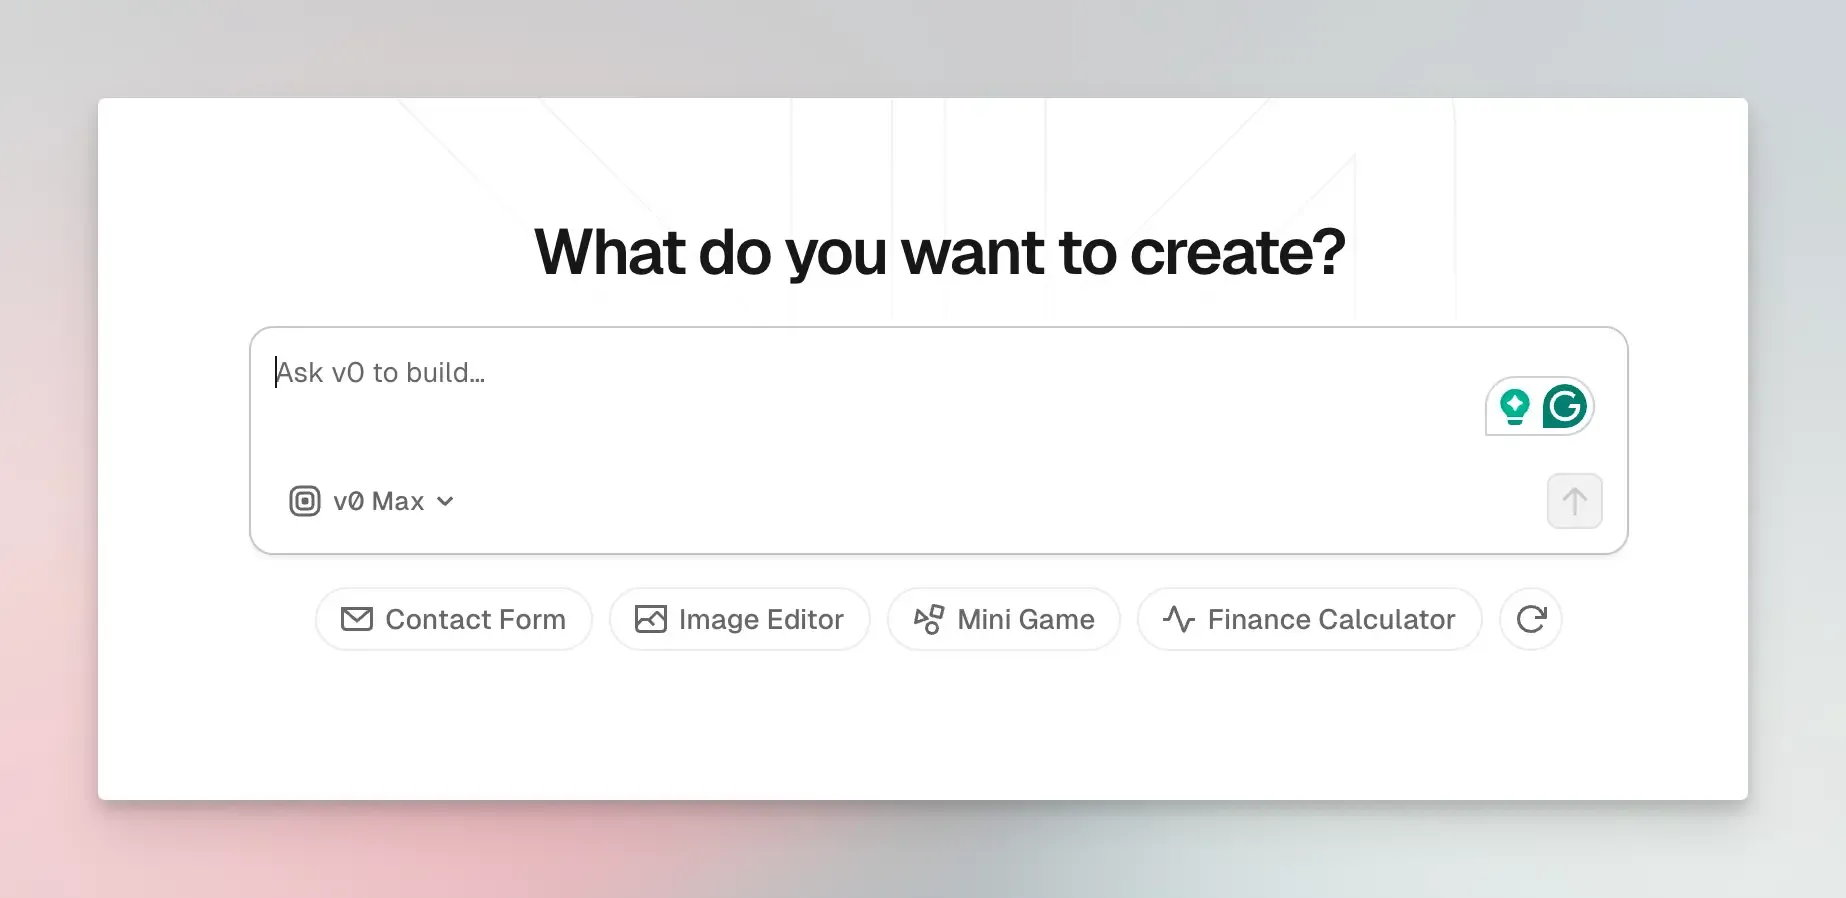Click the envelope icon on Contact Form
The width and height of the screenshot is (1846, 898).
click(357, 620)
